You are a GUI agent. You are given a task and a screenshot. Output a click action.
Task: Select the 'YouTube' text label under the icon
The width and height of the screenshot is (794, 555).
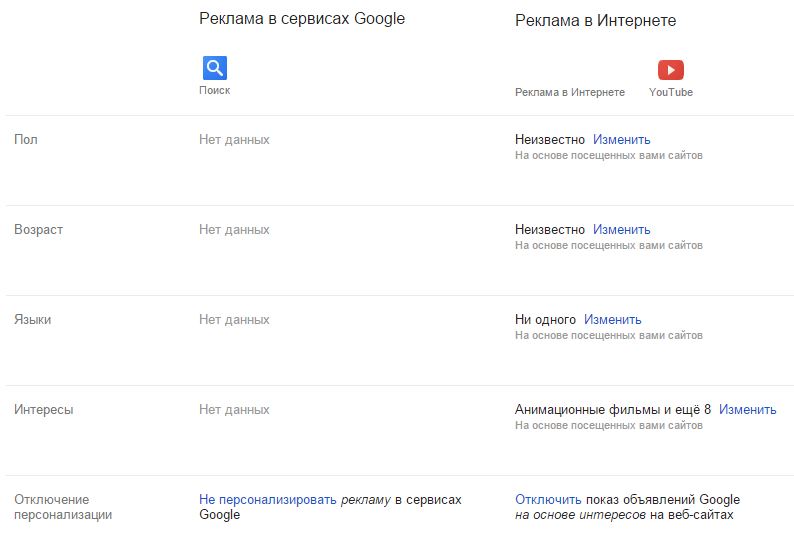(670, 92)
